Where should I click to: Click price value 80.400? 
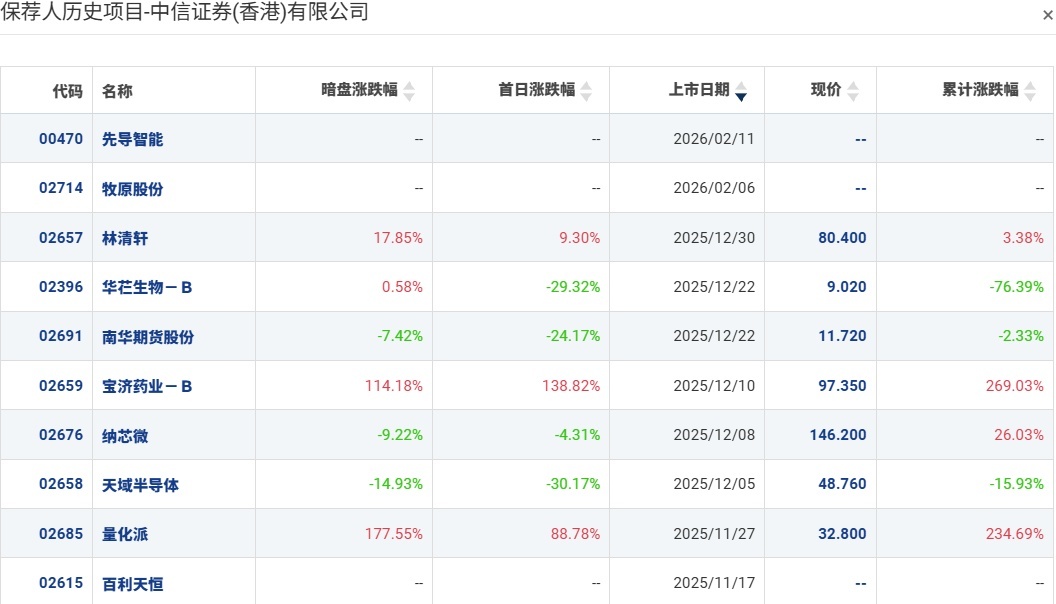[842, 238]
